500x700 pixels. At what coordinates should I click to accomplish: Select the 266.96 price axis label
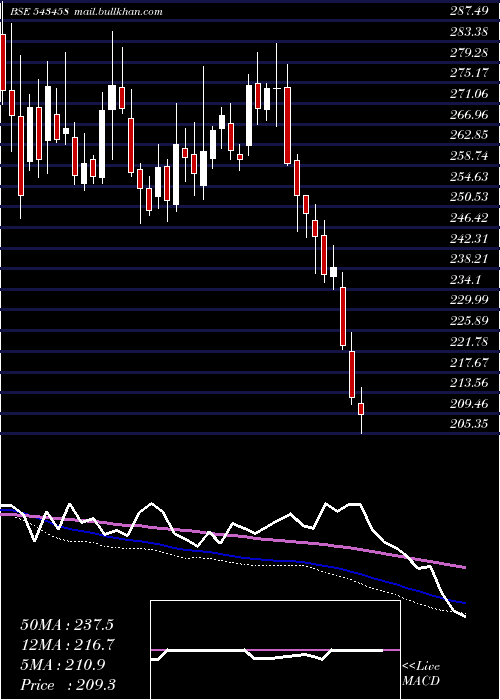pos(469,115)
